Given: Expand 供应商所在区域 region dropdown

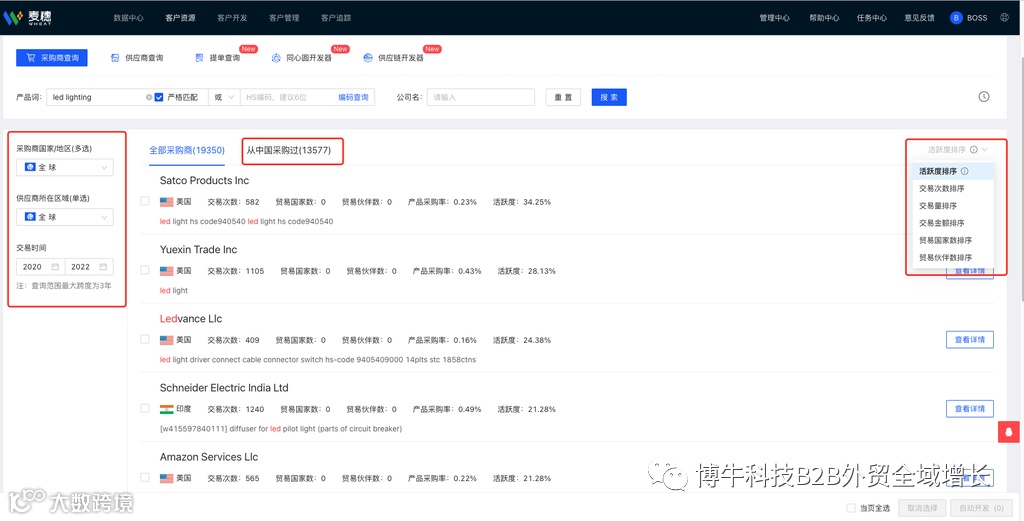Looking at the screenshot, I should click(65, 217).
